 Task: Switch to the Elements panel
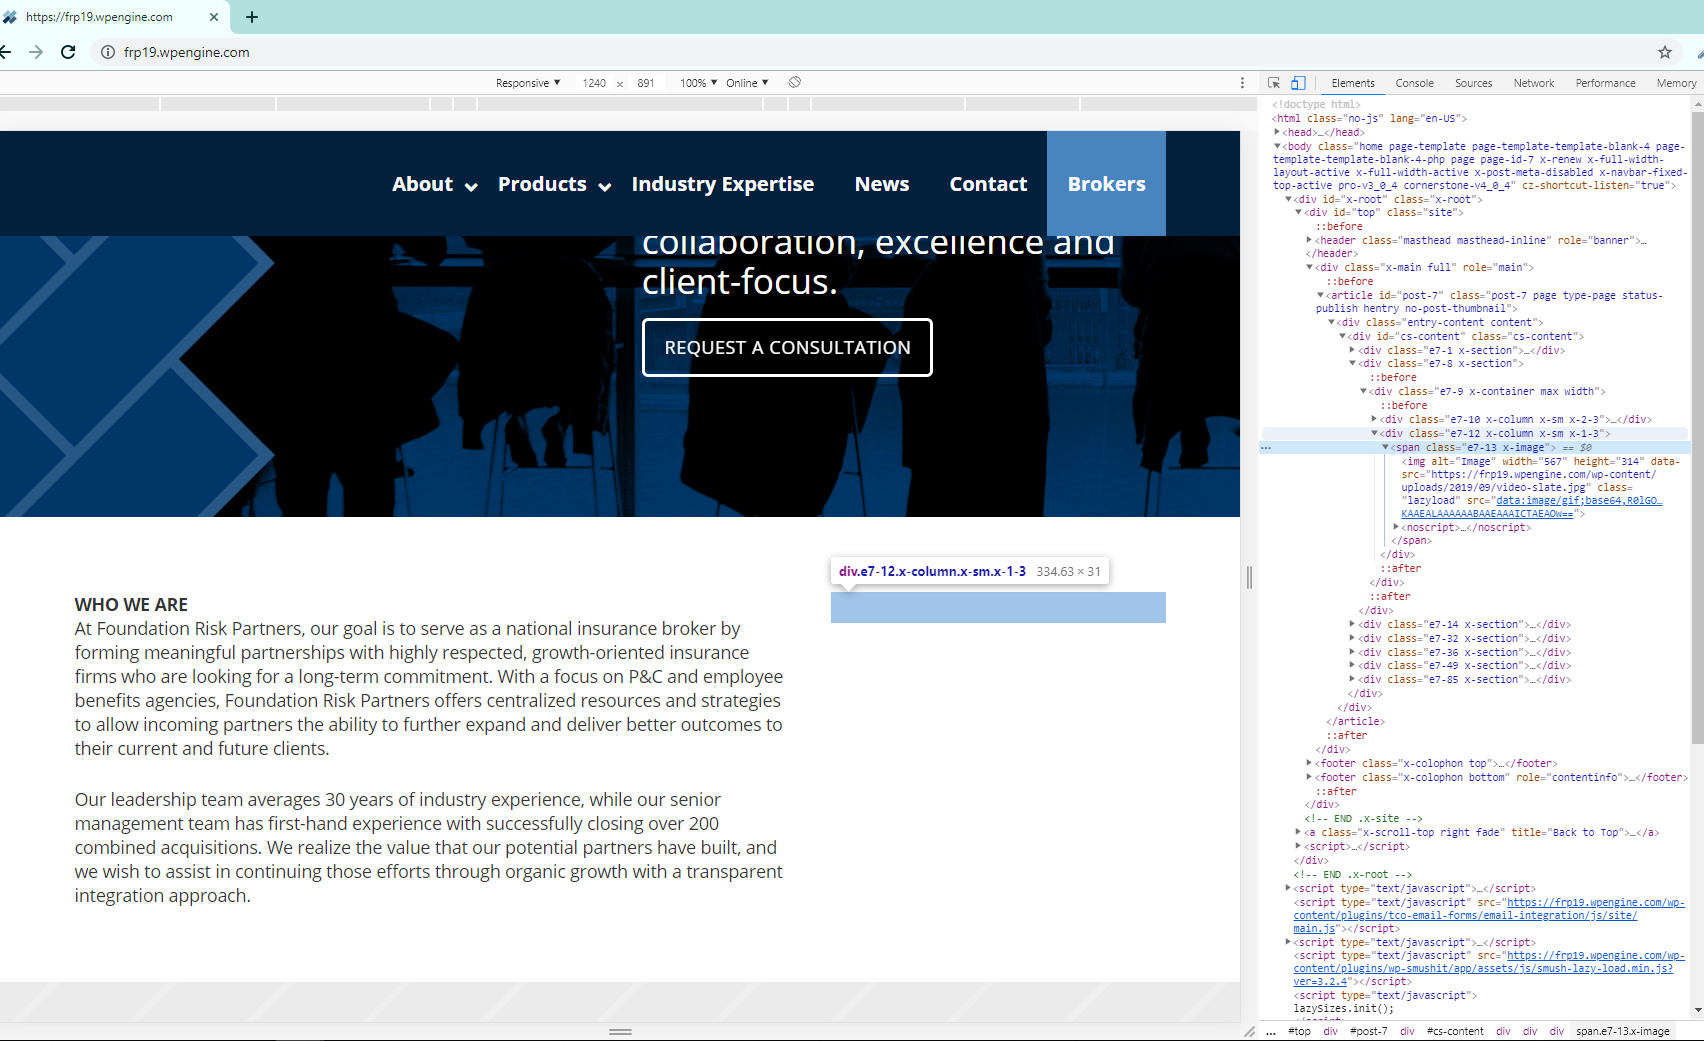(1353, 83)
